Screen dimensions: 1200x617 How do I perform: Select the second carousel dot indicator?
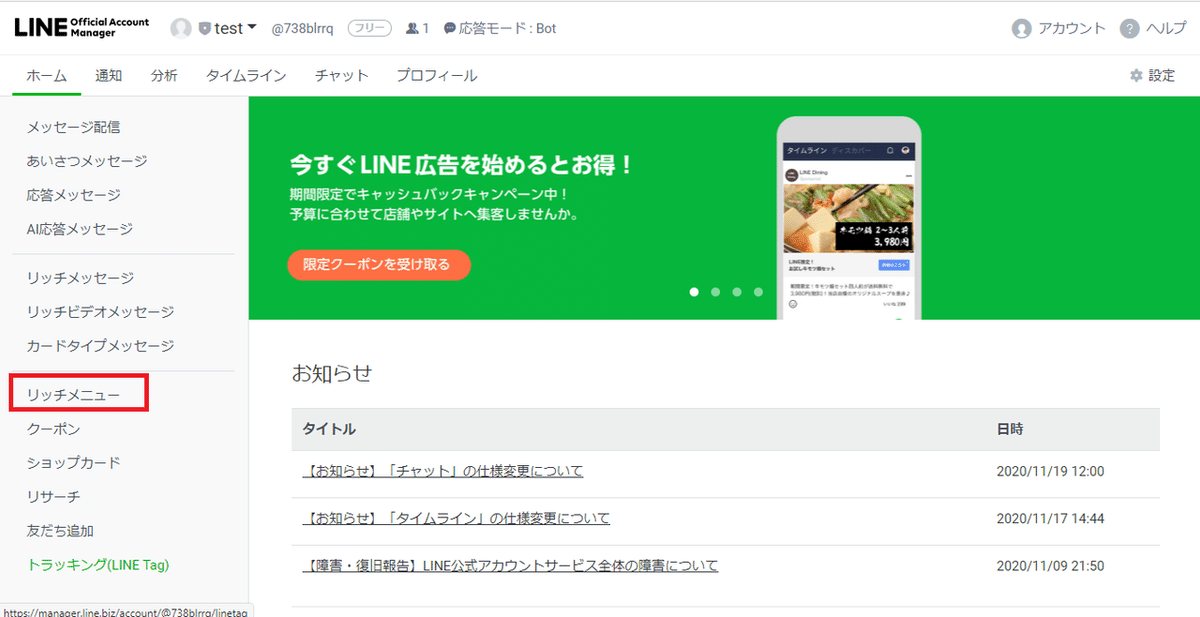[715, 292]
